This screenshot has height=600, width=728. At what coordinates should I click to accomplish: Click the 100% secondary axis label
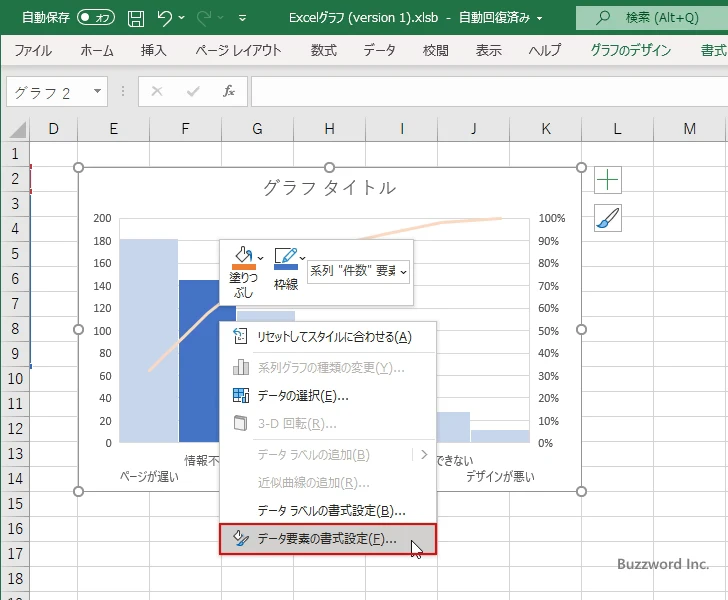pos(552,218)
